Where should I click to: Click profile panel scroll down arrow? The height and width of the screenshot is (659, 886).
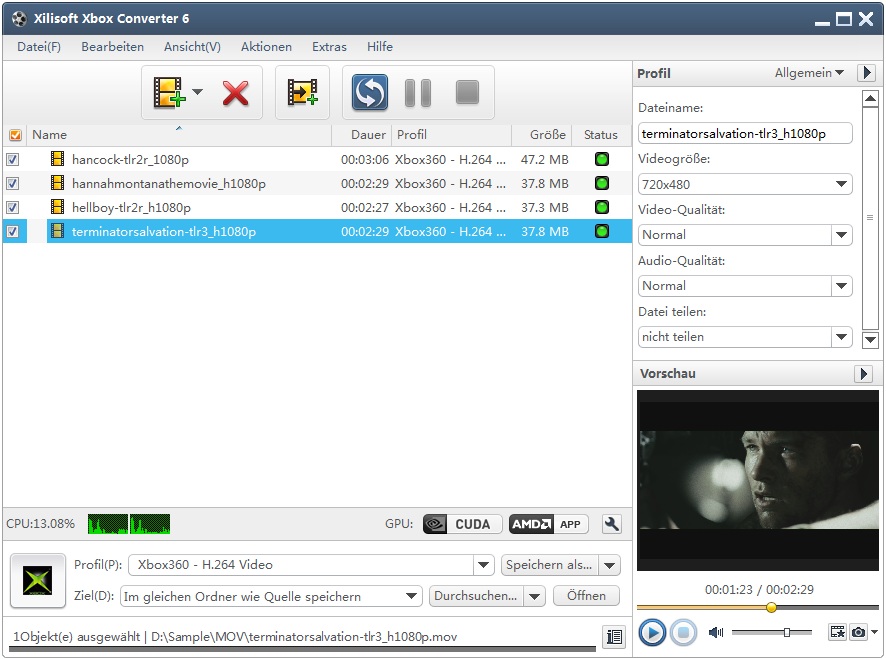pyautogui.click(x=870, y=340)
